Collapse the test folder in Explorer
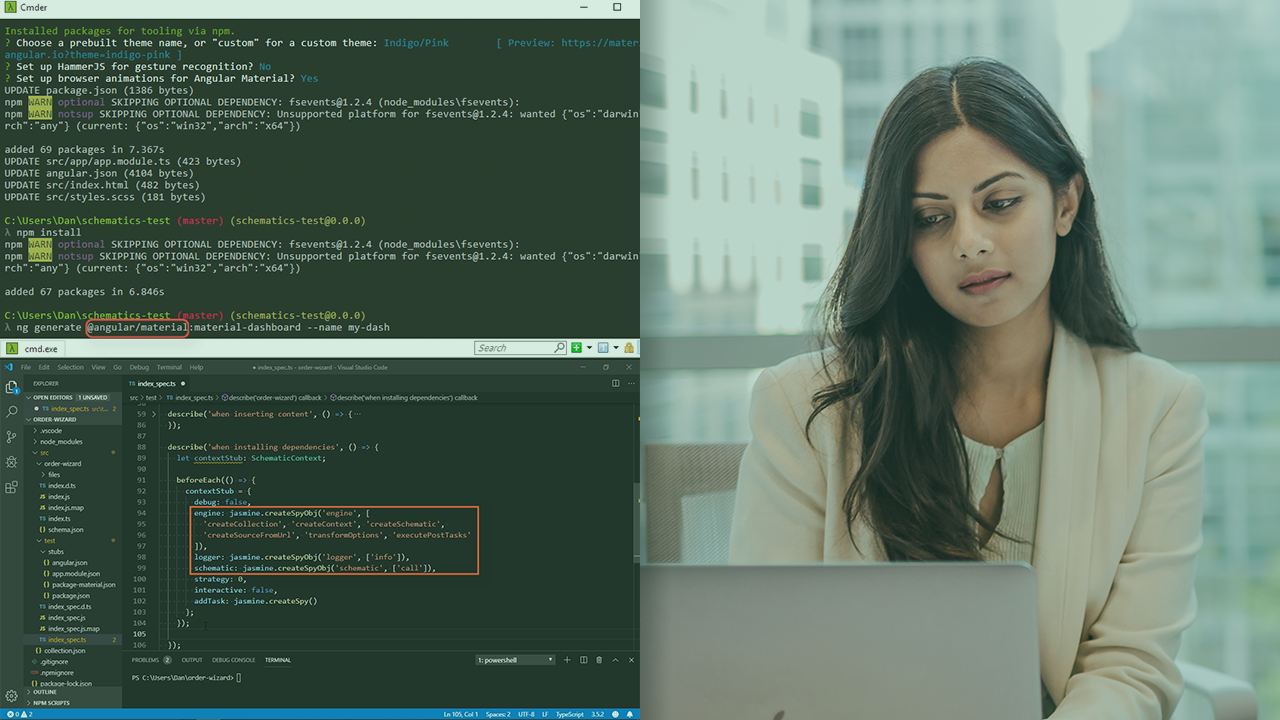The image size is (1280, 720). (49, 541)
